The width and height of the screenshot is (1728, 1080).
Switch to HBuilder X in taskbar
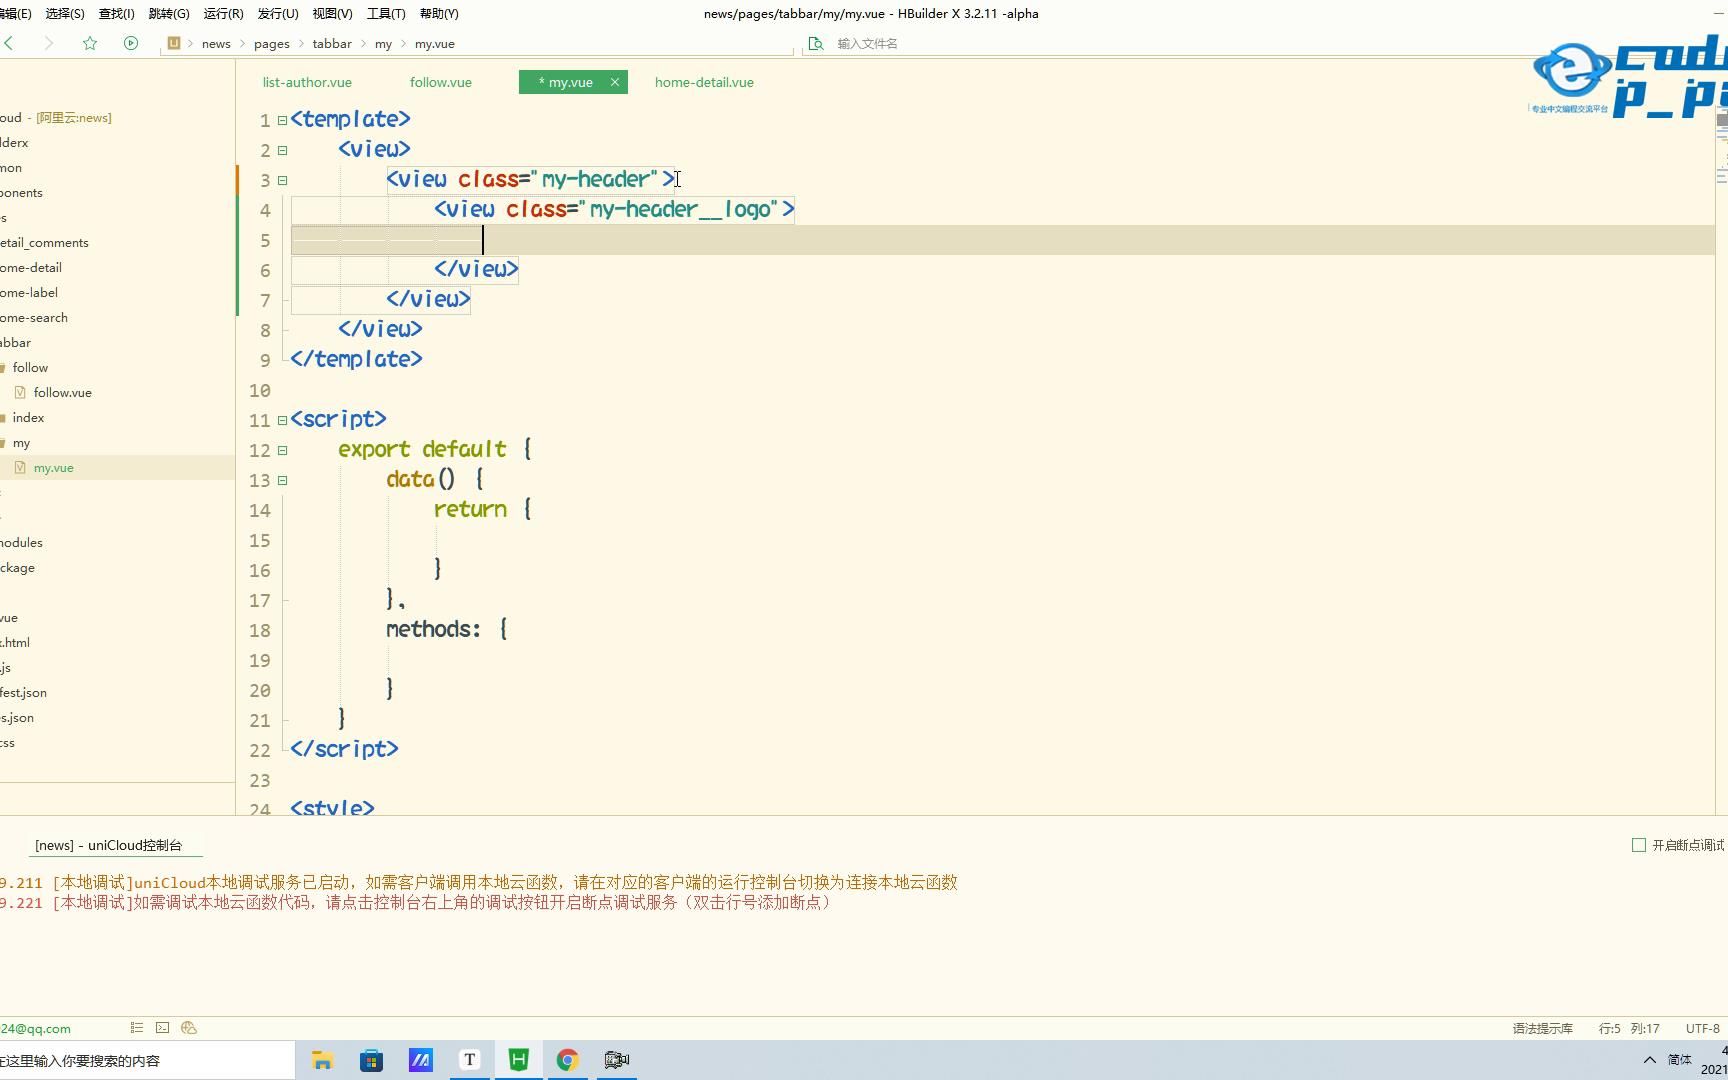[518, 1060]
